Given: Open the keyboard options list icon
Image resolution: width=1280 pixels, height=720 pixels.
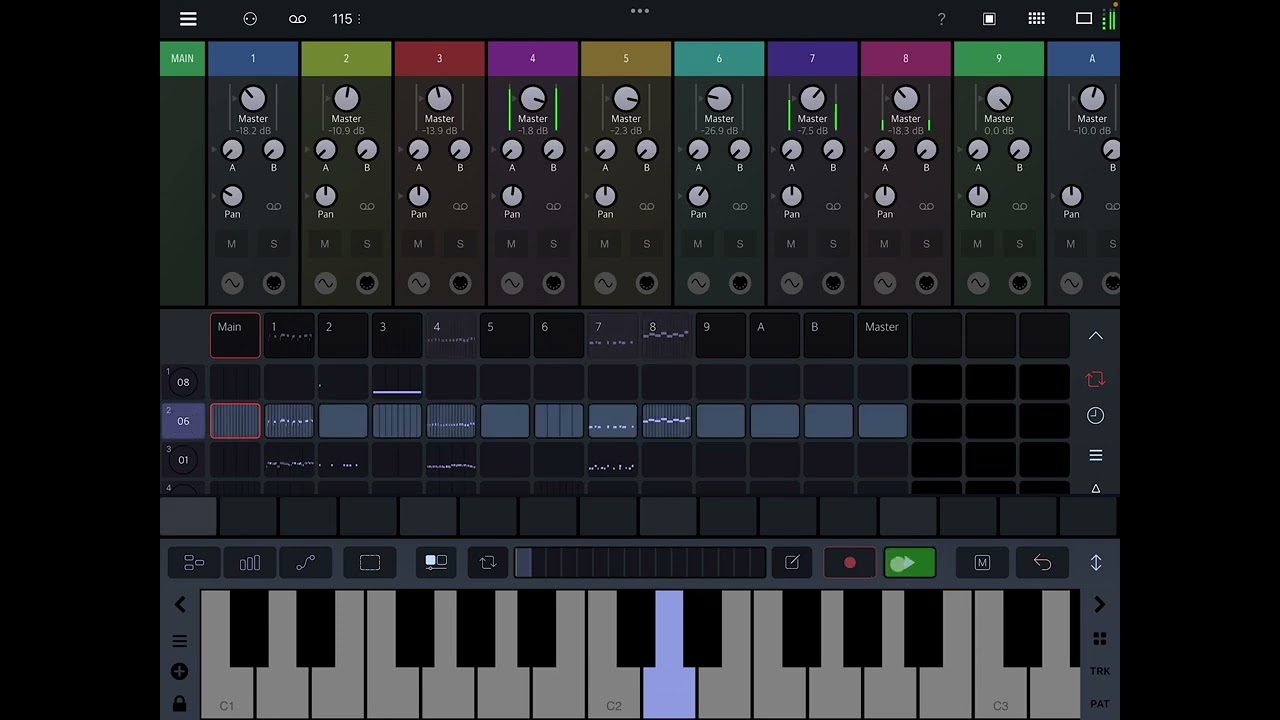Looking at the screenshot, I should (180, 641).
